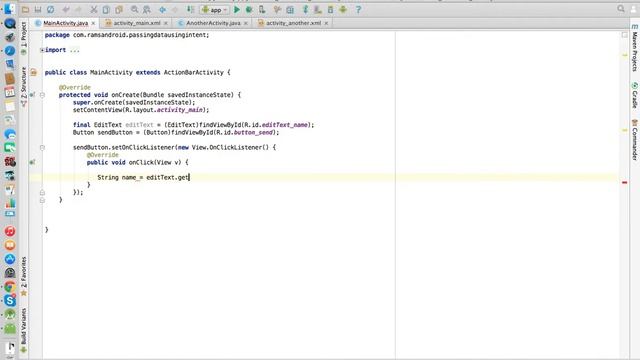Click the Attach debugger icon

click(x=262, y=9)
